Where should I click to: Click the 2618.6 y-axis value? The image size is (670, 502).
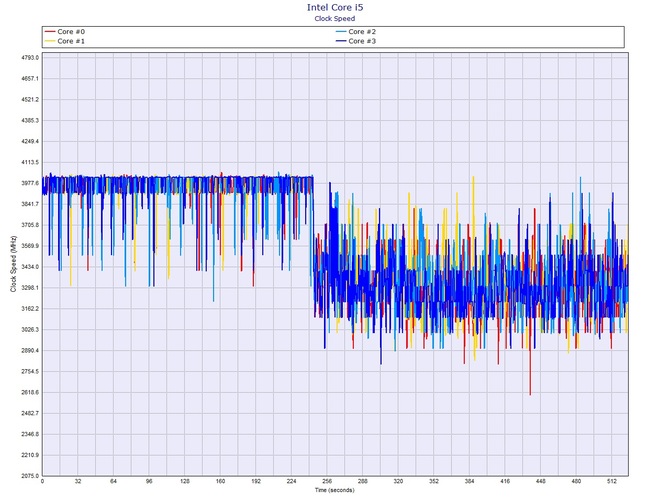(30, 393)
